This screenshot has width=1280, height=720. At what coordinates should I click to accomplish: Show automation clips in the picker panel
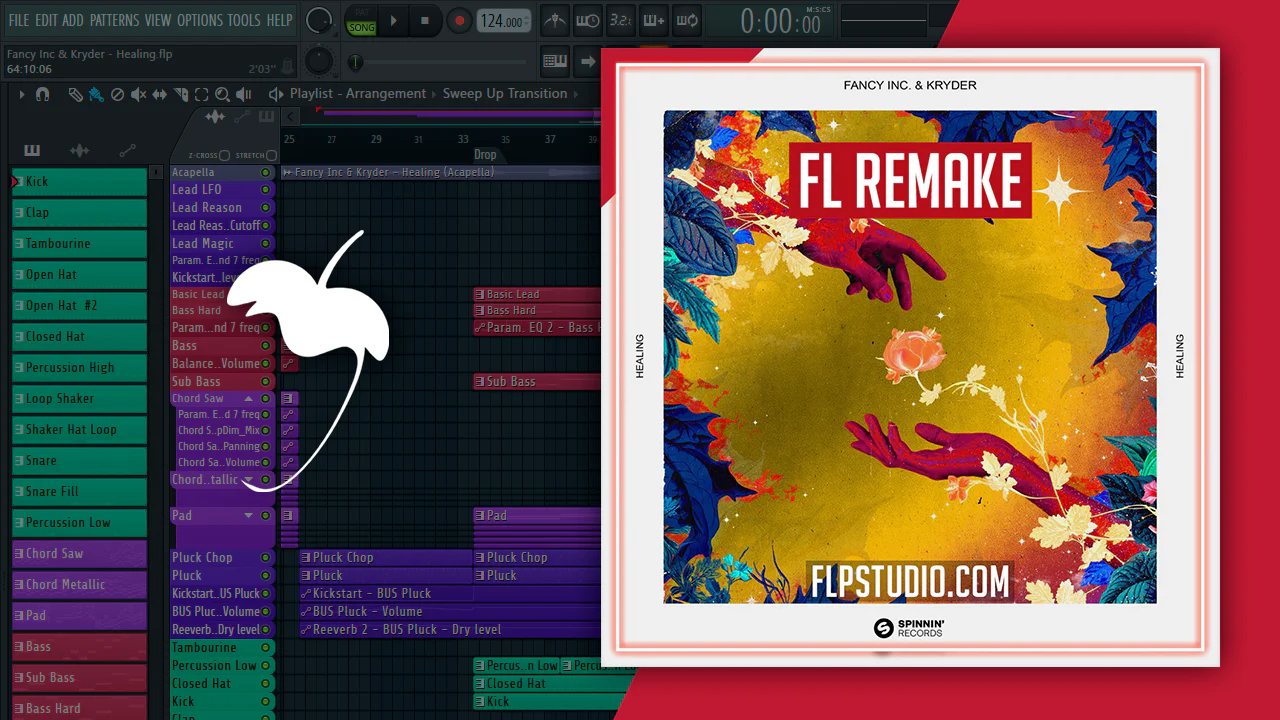point(127,150)
